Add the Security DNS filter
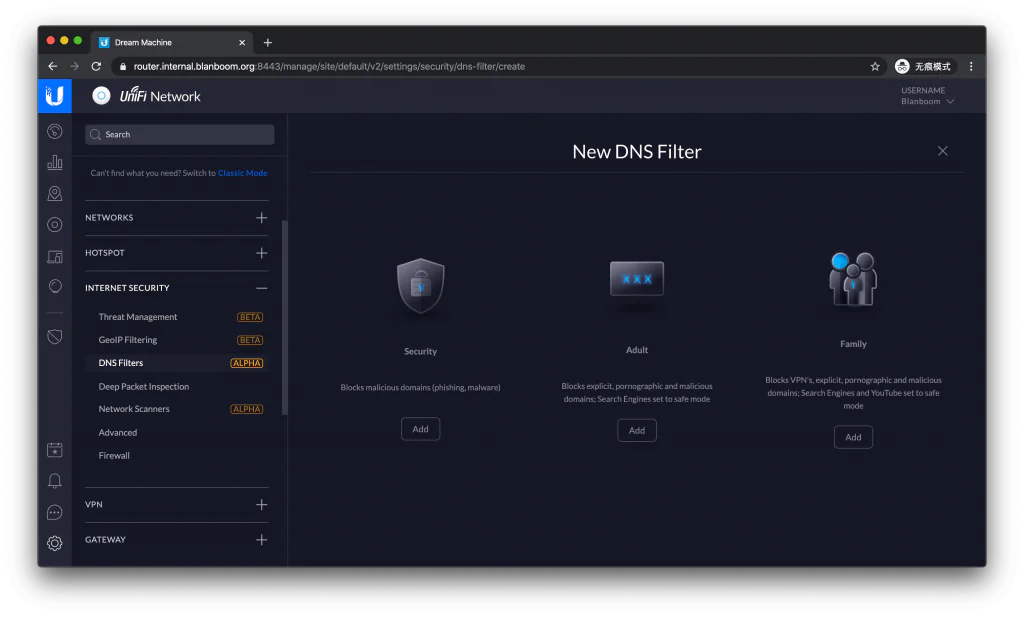 tap(421, 429)
